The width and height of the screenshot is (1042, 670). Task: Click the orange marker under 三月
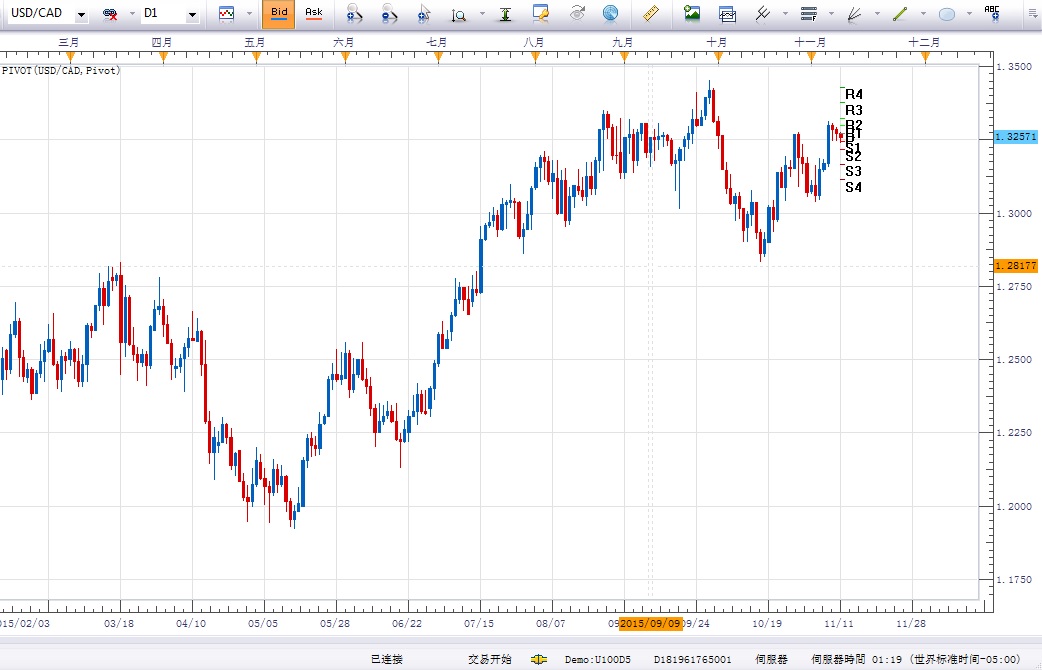(x=70, y=57)
